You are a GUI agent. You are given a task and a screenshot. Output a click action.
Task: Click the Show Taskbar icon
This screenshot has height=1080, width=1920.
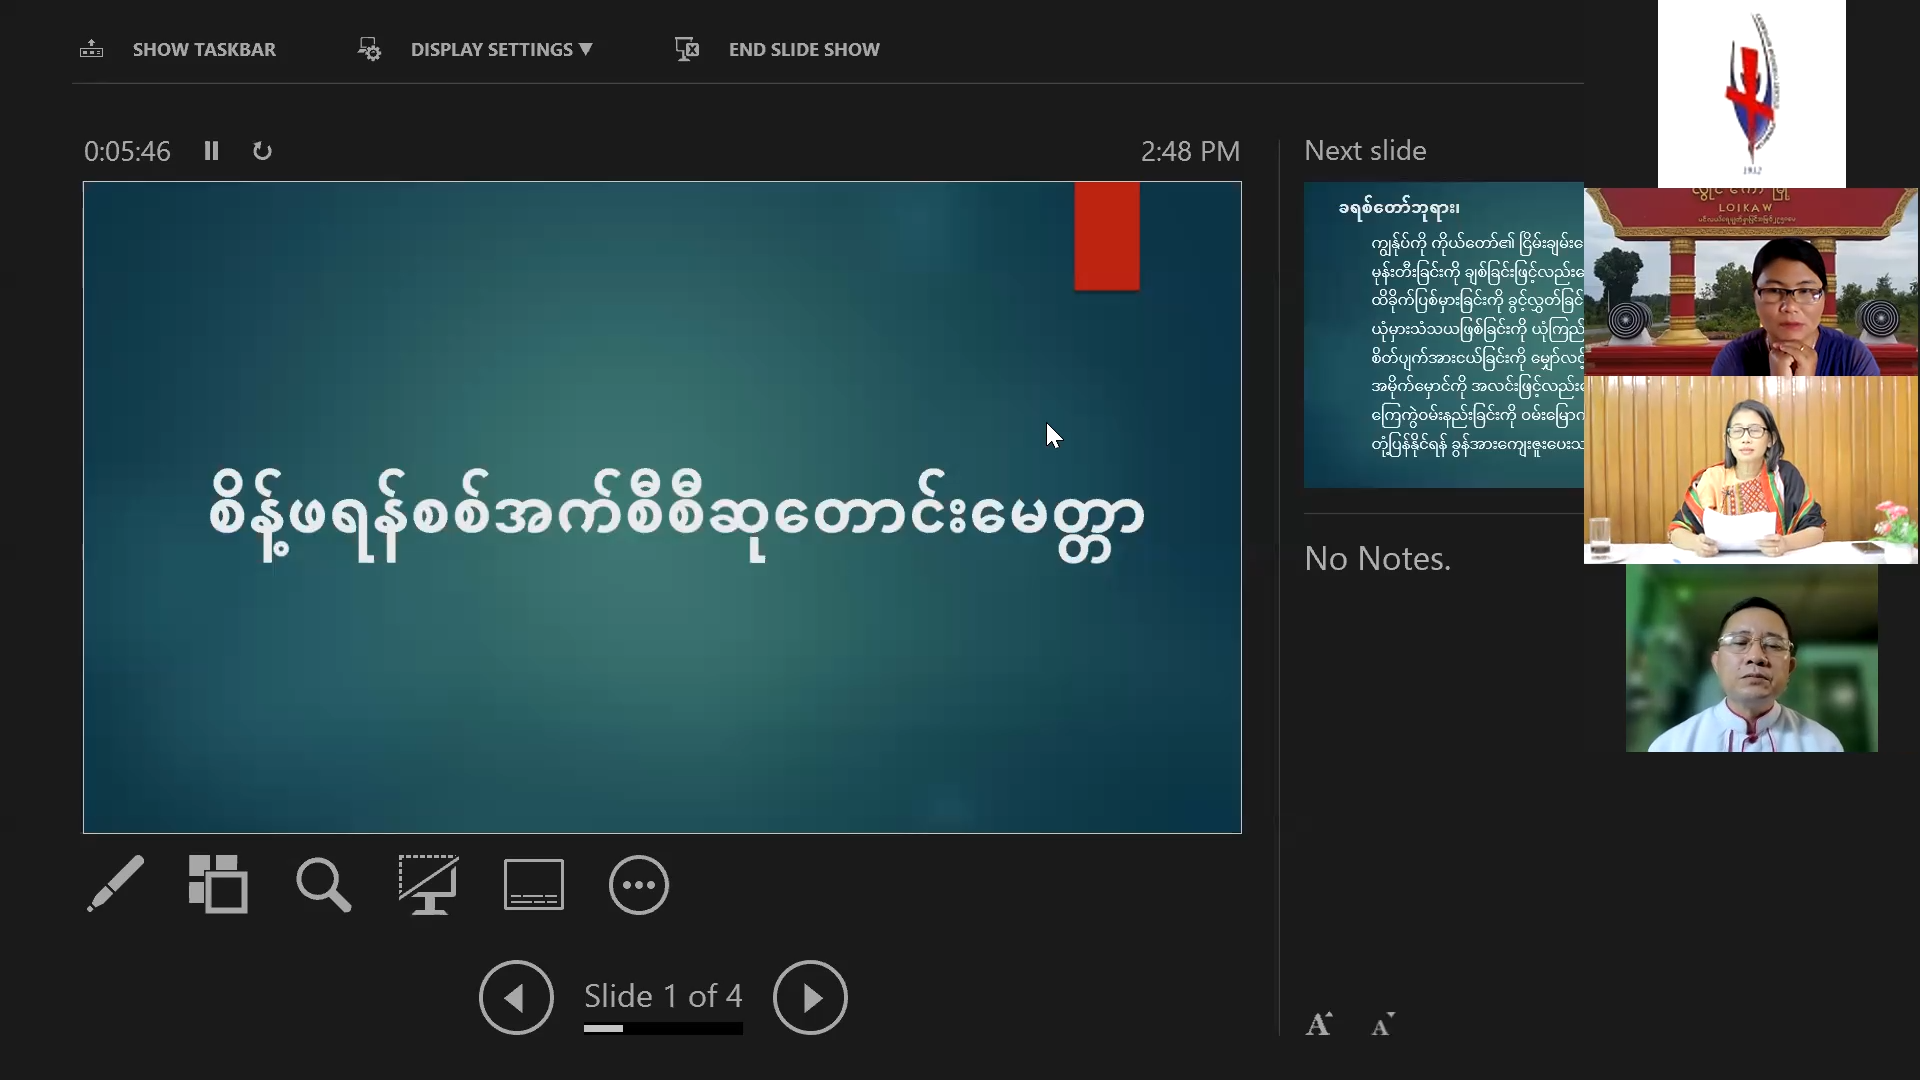pos(92,49)
